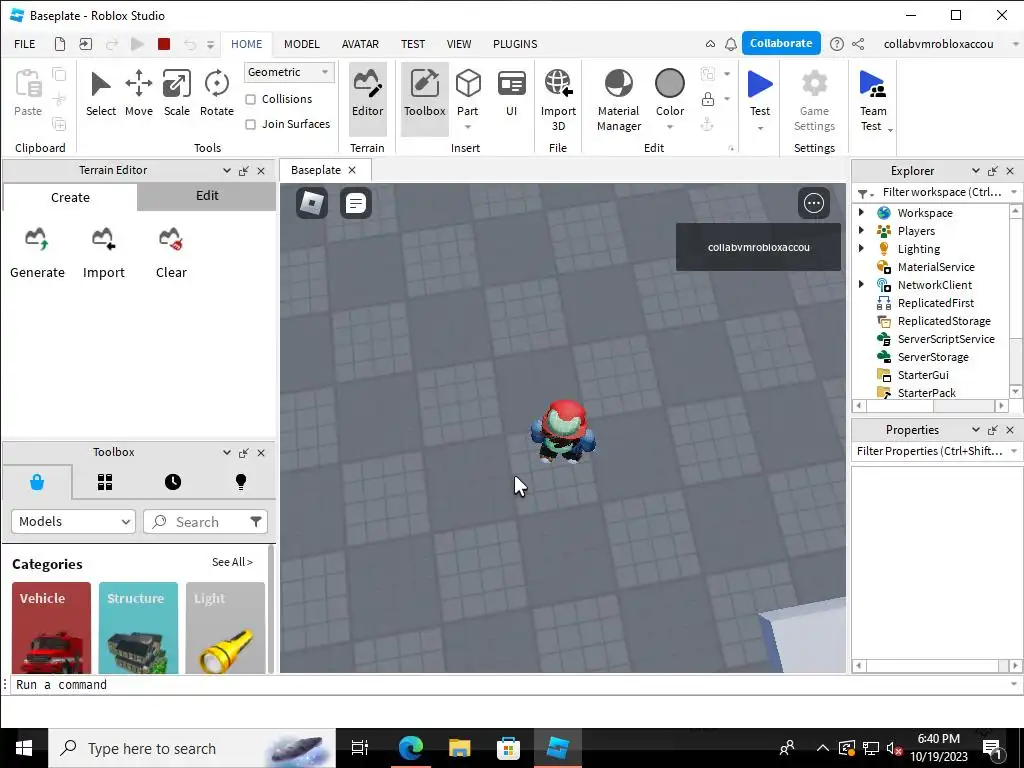Image resolution: width=1024 pixels, height=768 pixels.
Task: Expand the Lighting tree node
Action: click(x=861, y=248)
